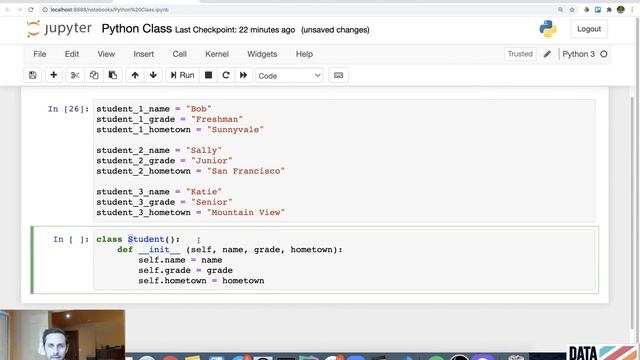The width and height of the screenshot is (640, 360).
Task: Rename the notebook title Python Class
Action: 136,29
